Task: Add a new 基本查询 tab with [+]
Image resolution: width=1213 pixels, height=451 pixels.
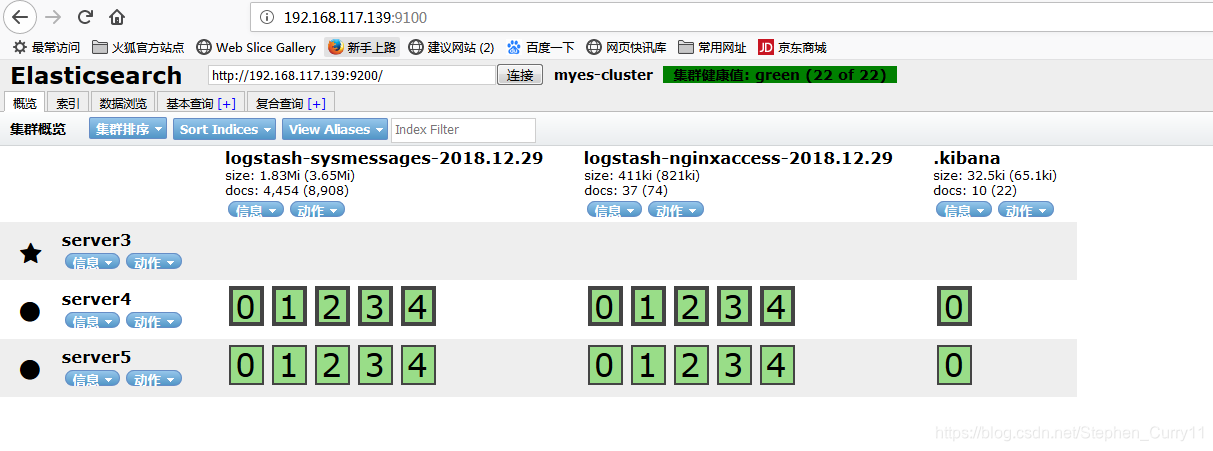Action: 227,104
